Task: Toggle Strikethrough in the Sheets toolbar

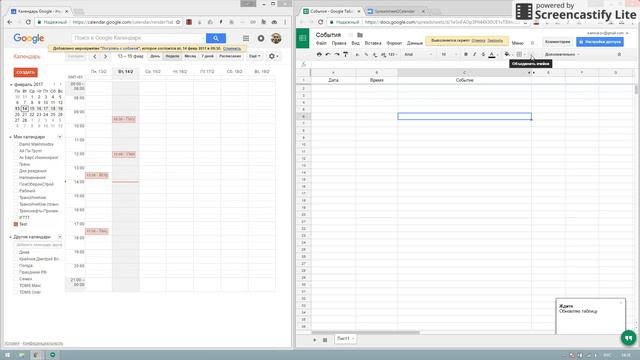Action: 483,54
